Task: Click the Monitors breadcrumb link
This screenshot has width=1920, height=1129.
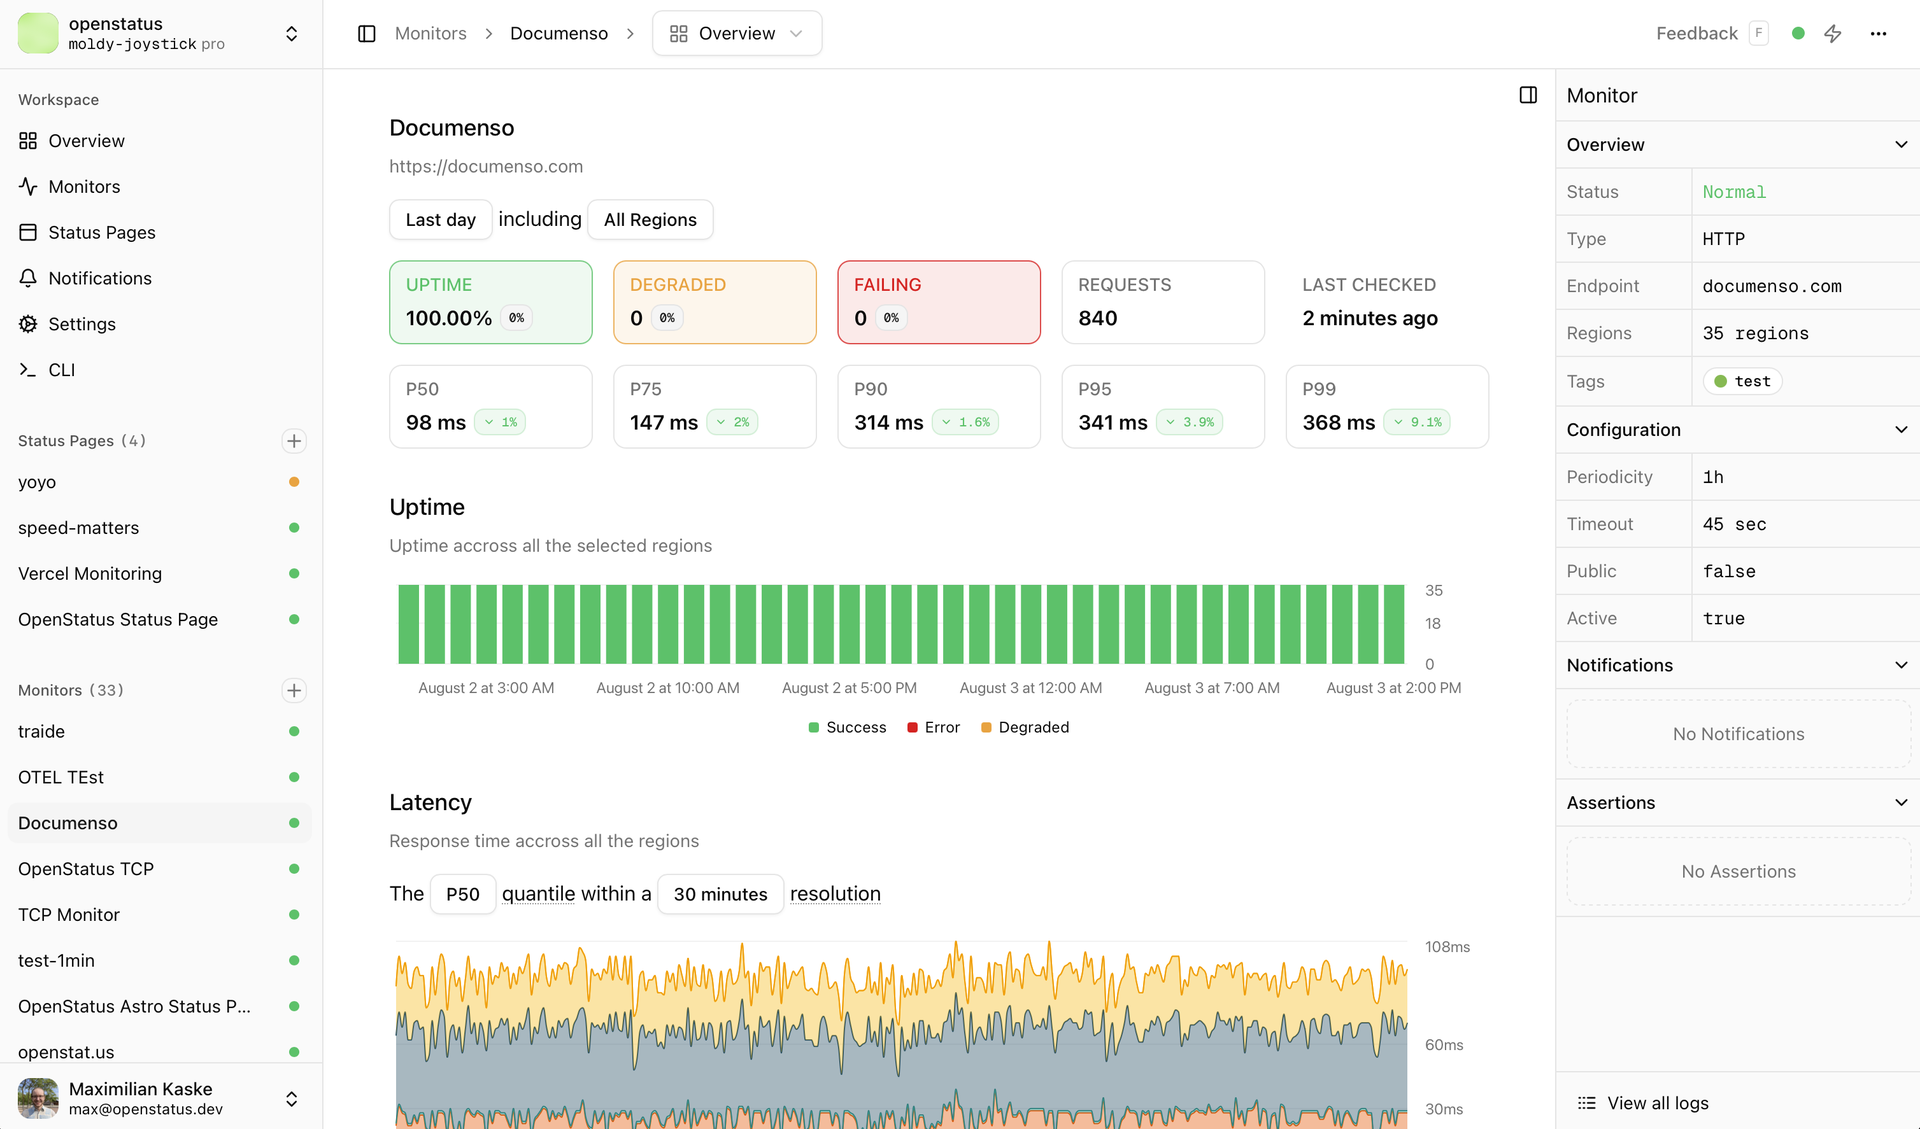Action: click(x=430, y=34)
